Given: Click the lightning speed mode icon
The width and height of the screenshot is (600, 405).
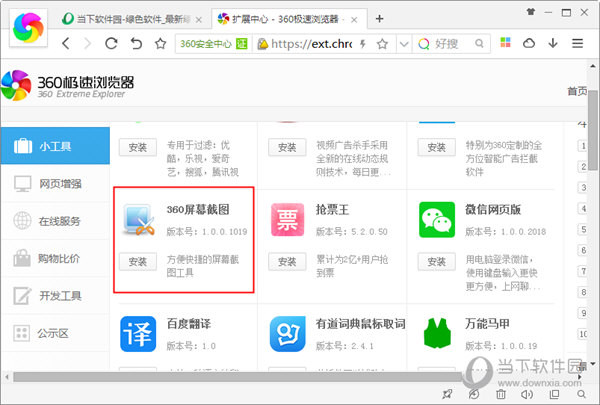Looking at the screenshot, I should 363,44.
